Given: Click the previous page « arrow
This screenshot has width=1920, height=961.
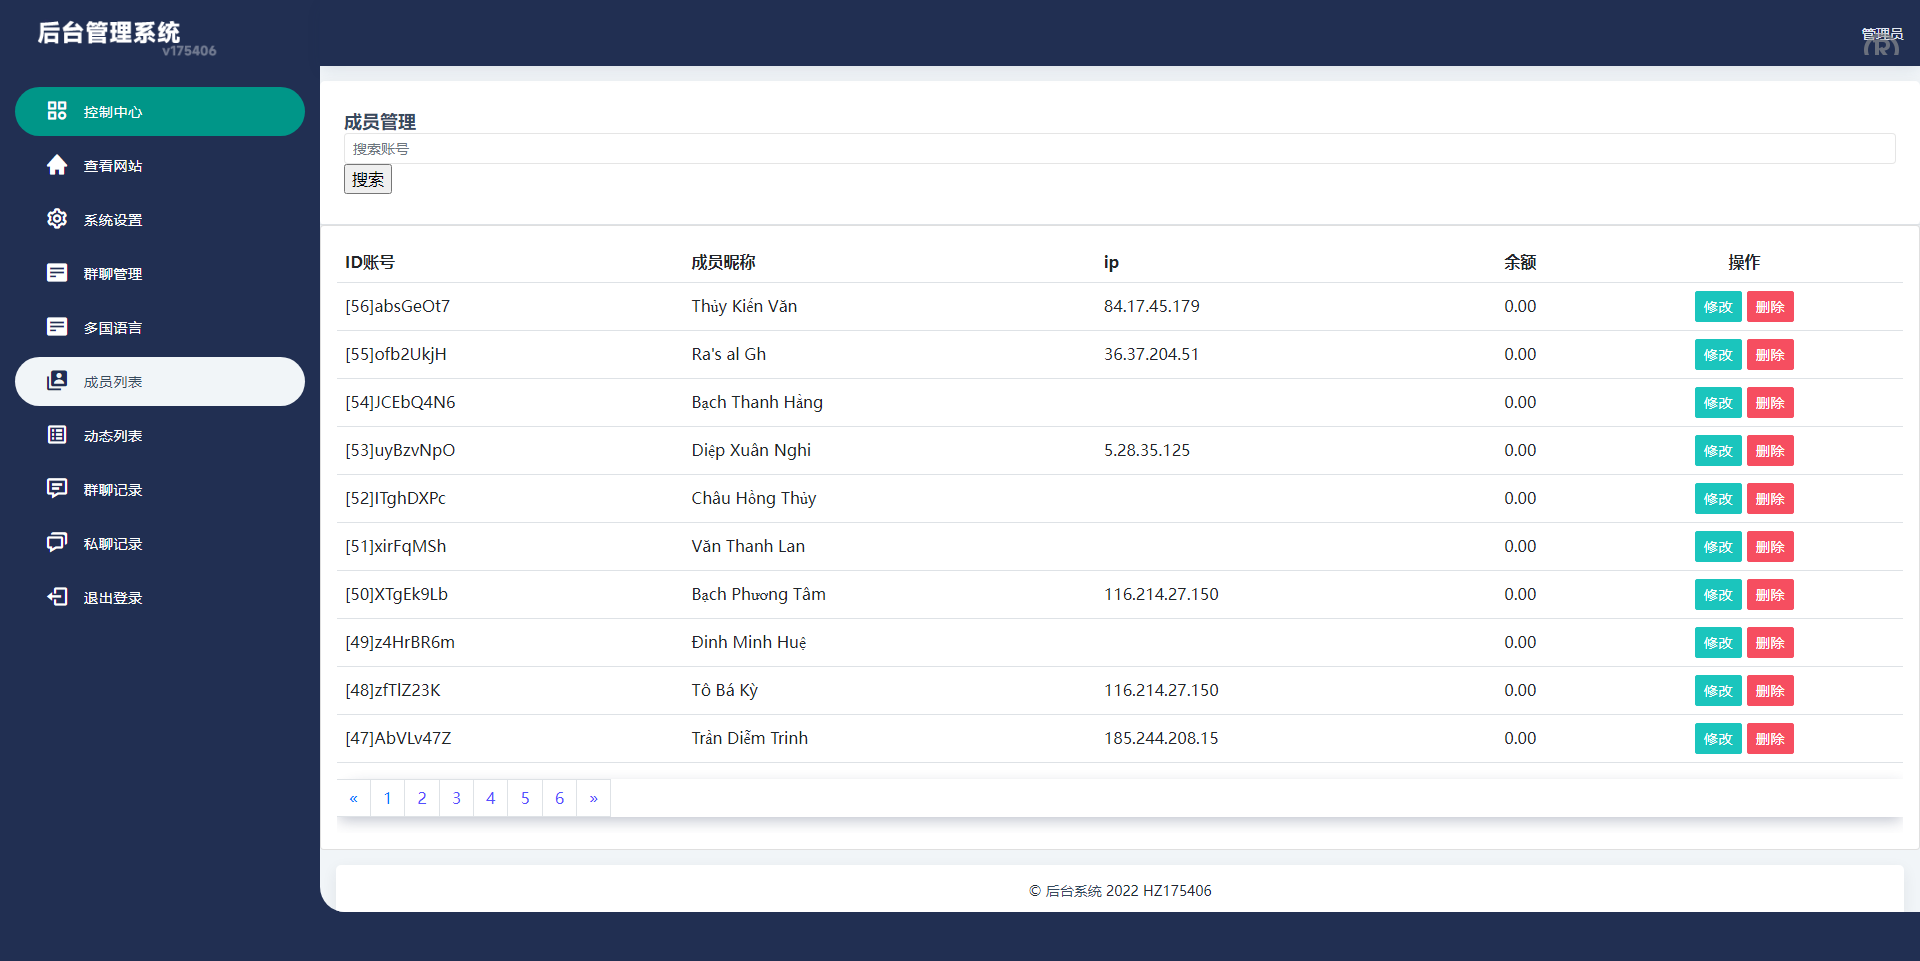Looking at the screenshot, I should [353, 798].
